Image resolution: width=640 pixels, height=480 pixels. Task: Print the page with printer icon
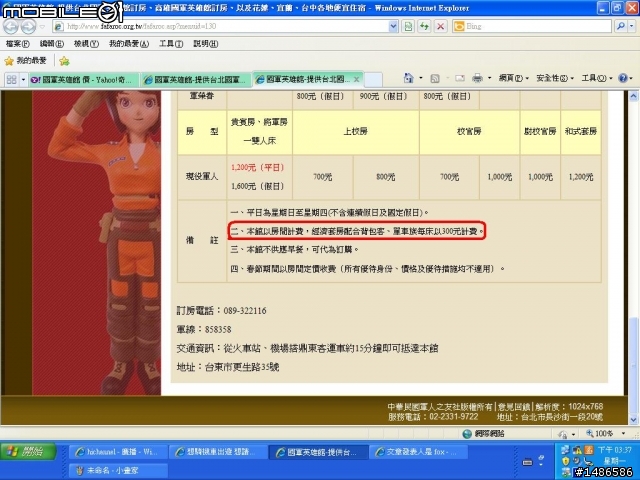coord(477,78)
